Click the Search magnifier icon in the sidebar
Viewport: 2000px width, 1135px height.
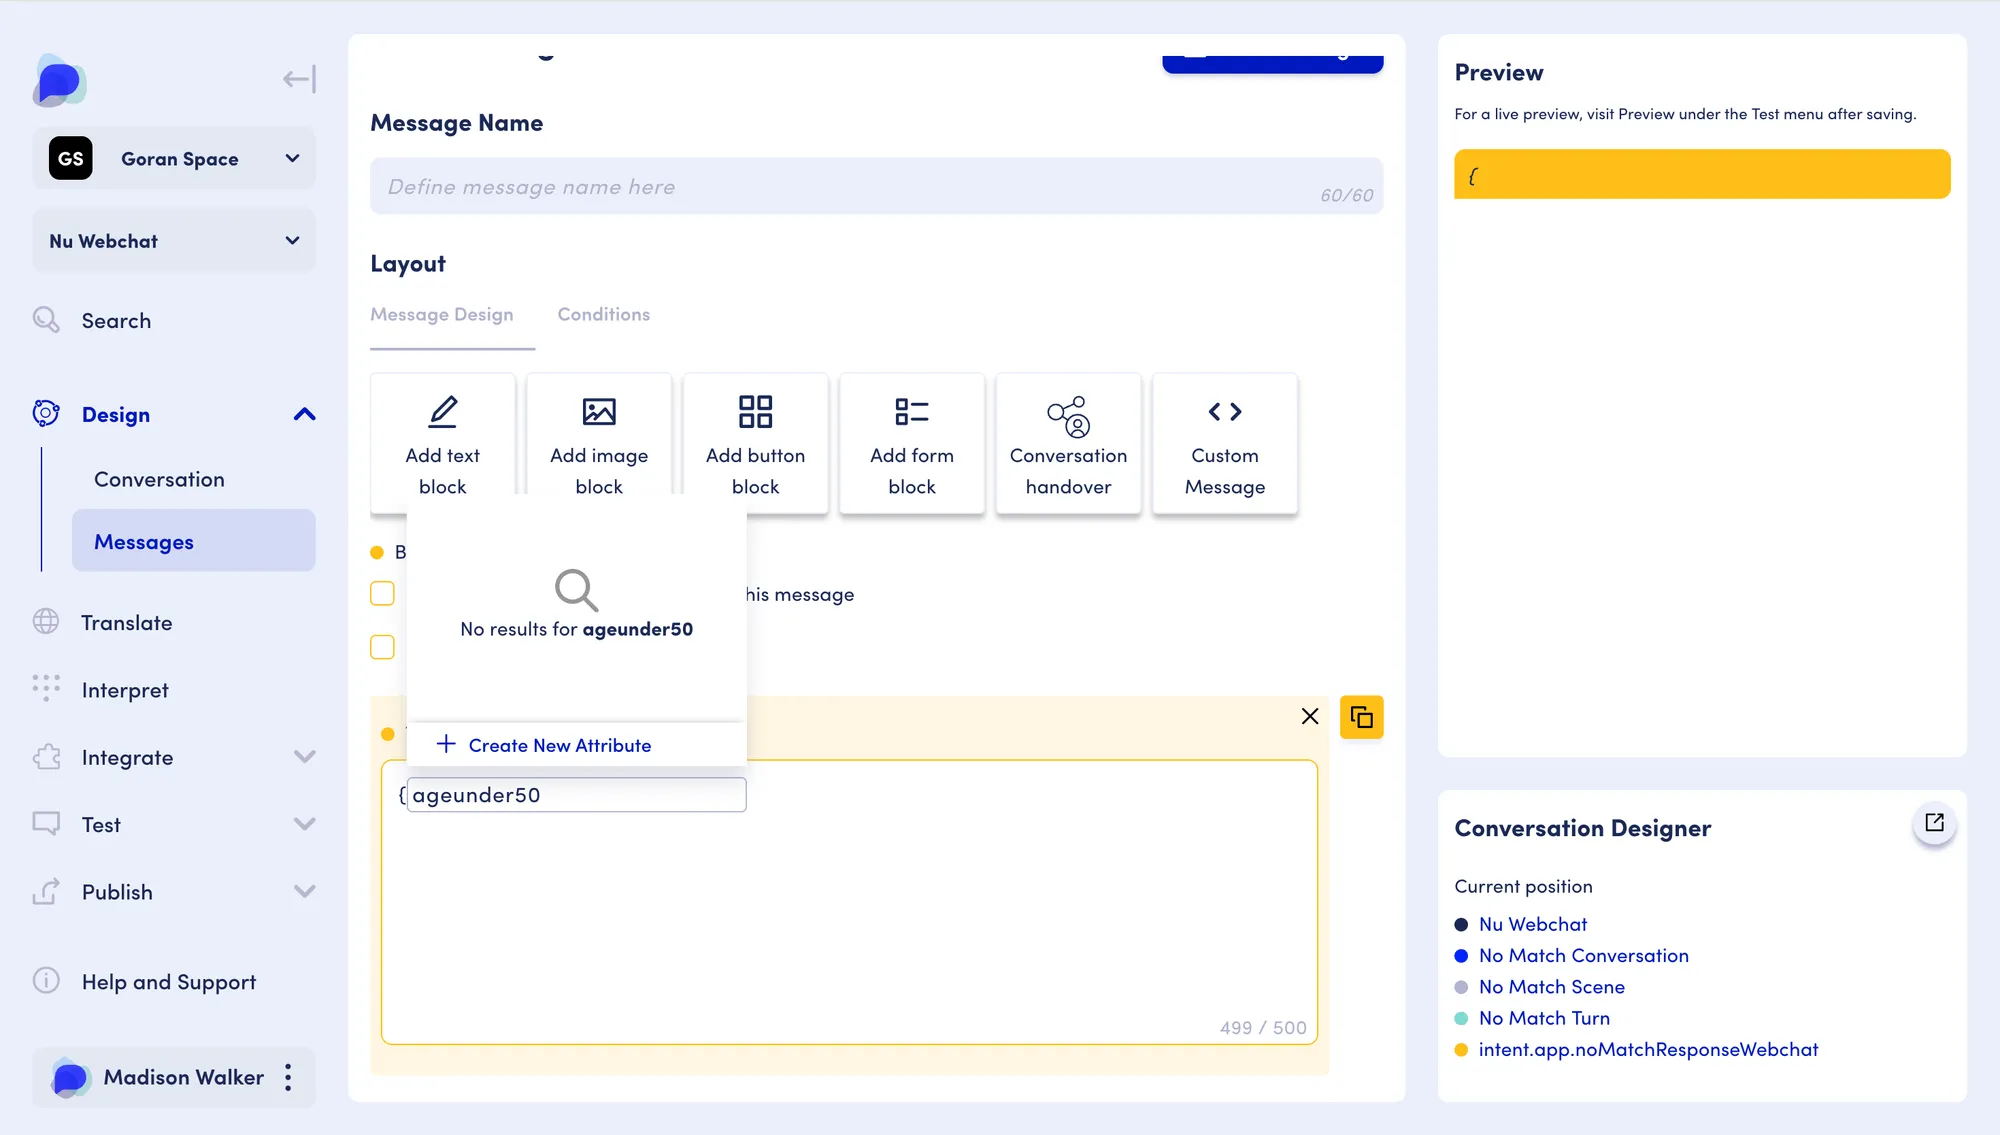[x=46, y=319]
